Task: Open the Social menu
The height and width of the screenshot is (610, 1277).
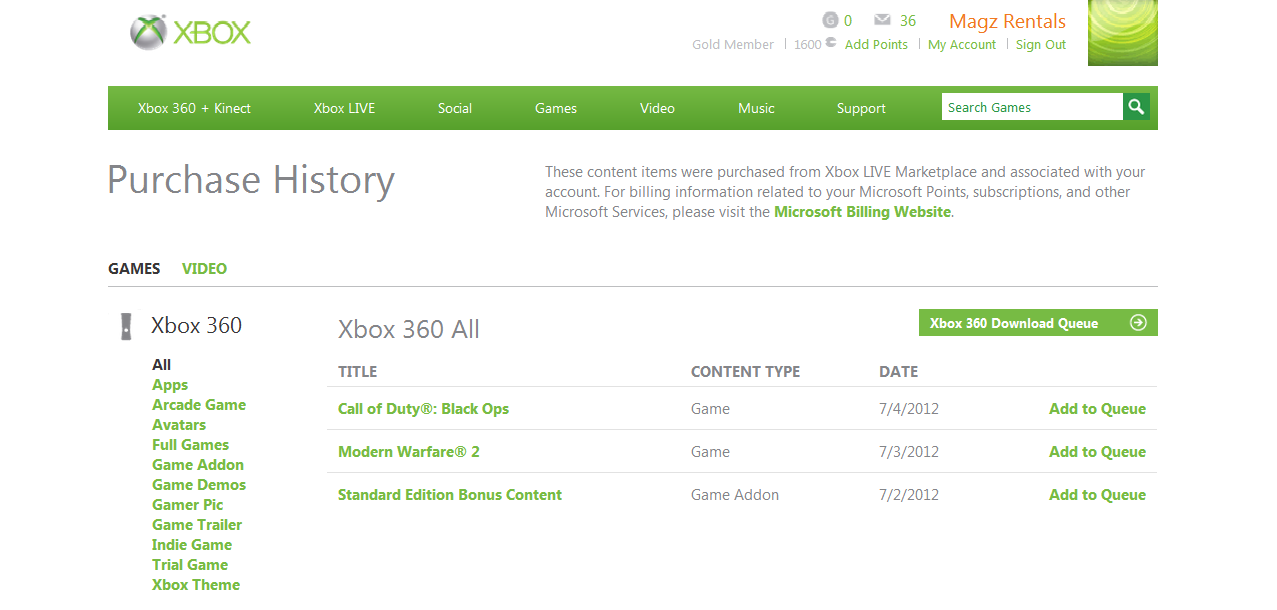Action: (455, 108)
